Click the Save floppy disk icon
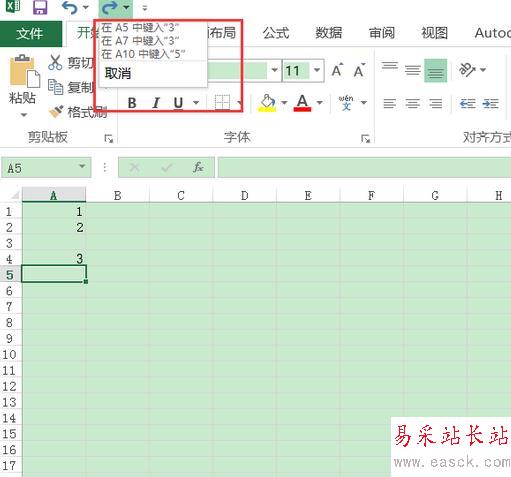This screenshot has width=511, height=477. pos(40,7)
